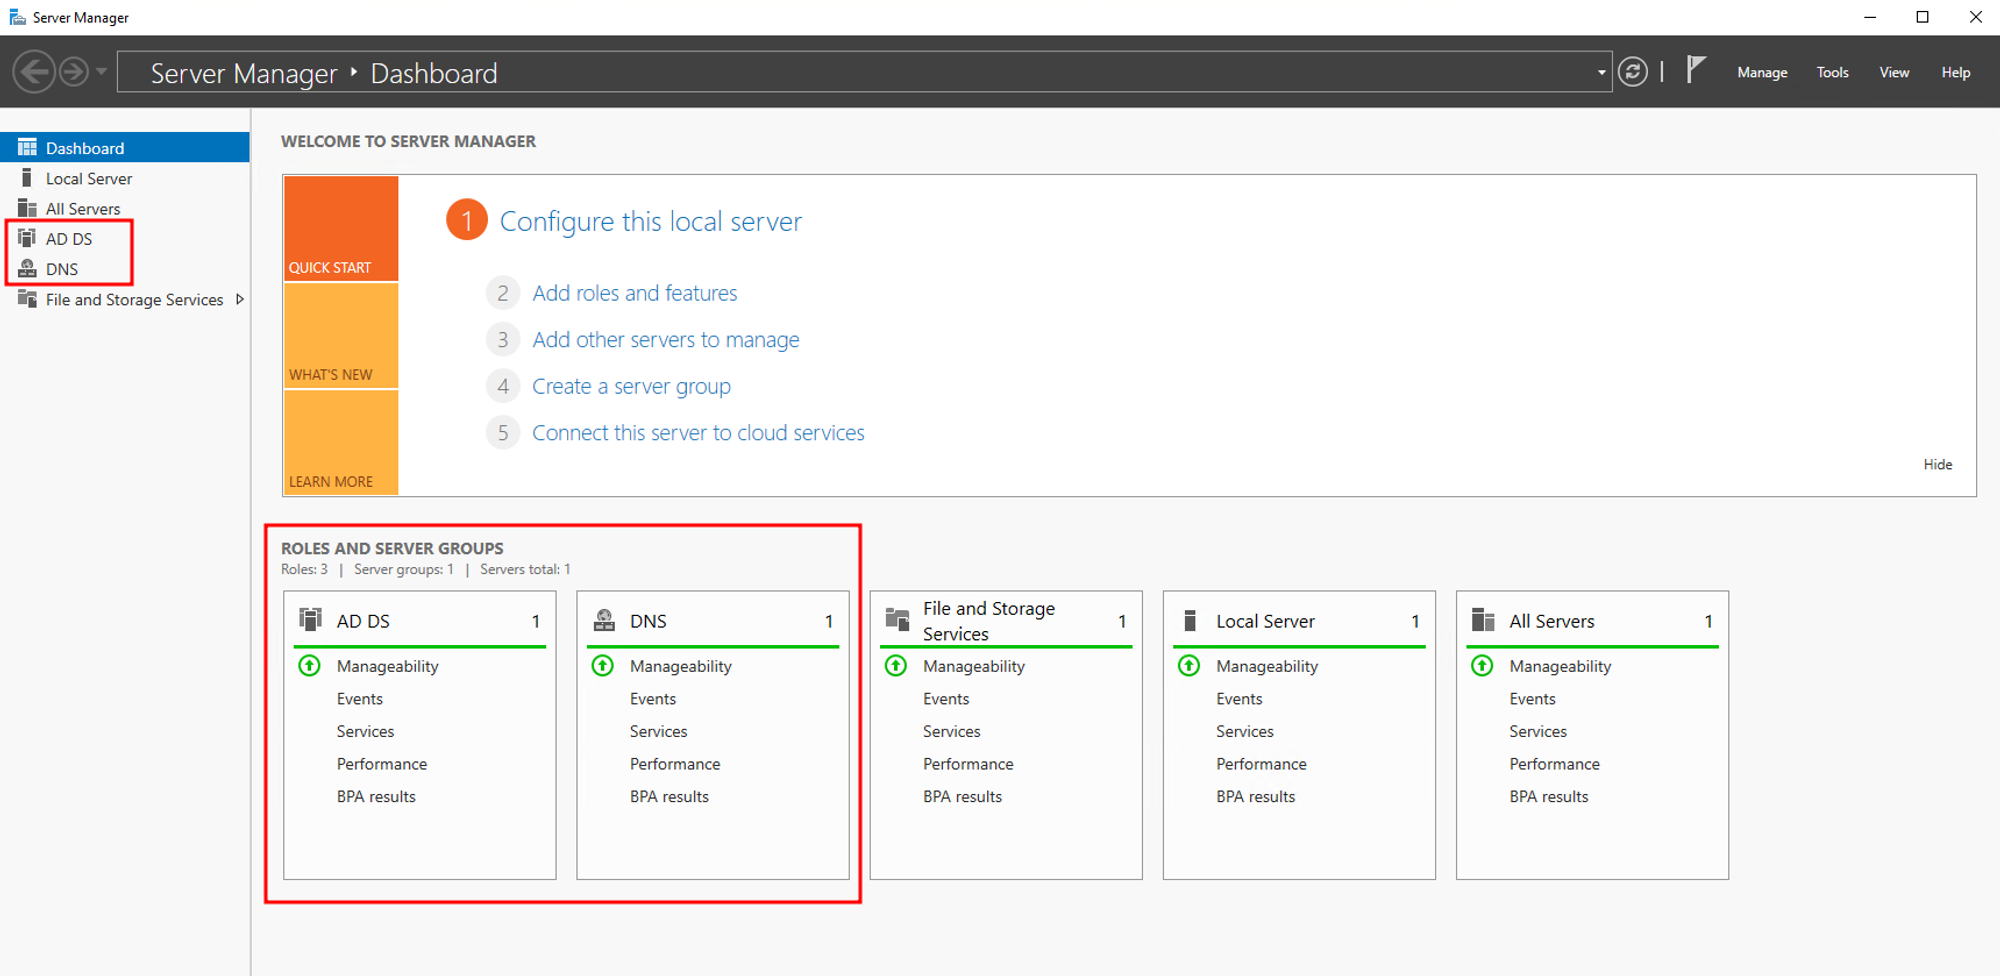Open the Help menu
The width and height of the screenshot is (2000, 976).
tap(1956, 72)
